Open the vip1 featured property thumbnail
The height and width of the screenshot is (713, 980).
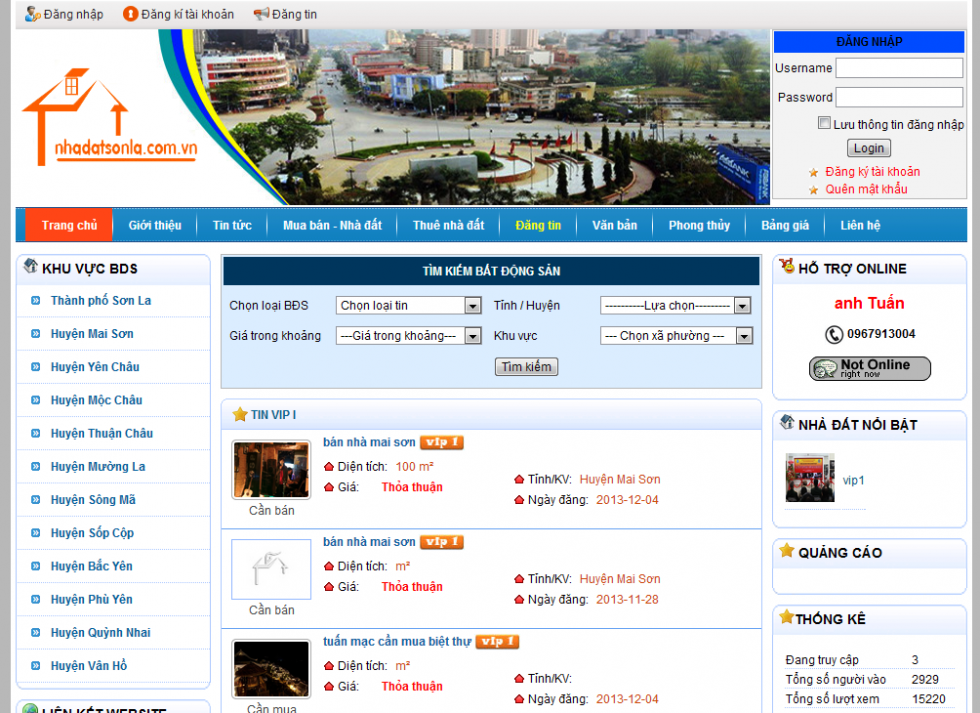click(x=809, y=478)
